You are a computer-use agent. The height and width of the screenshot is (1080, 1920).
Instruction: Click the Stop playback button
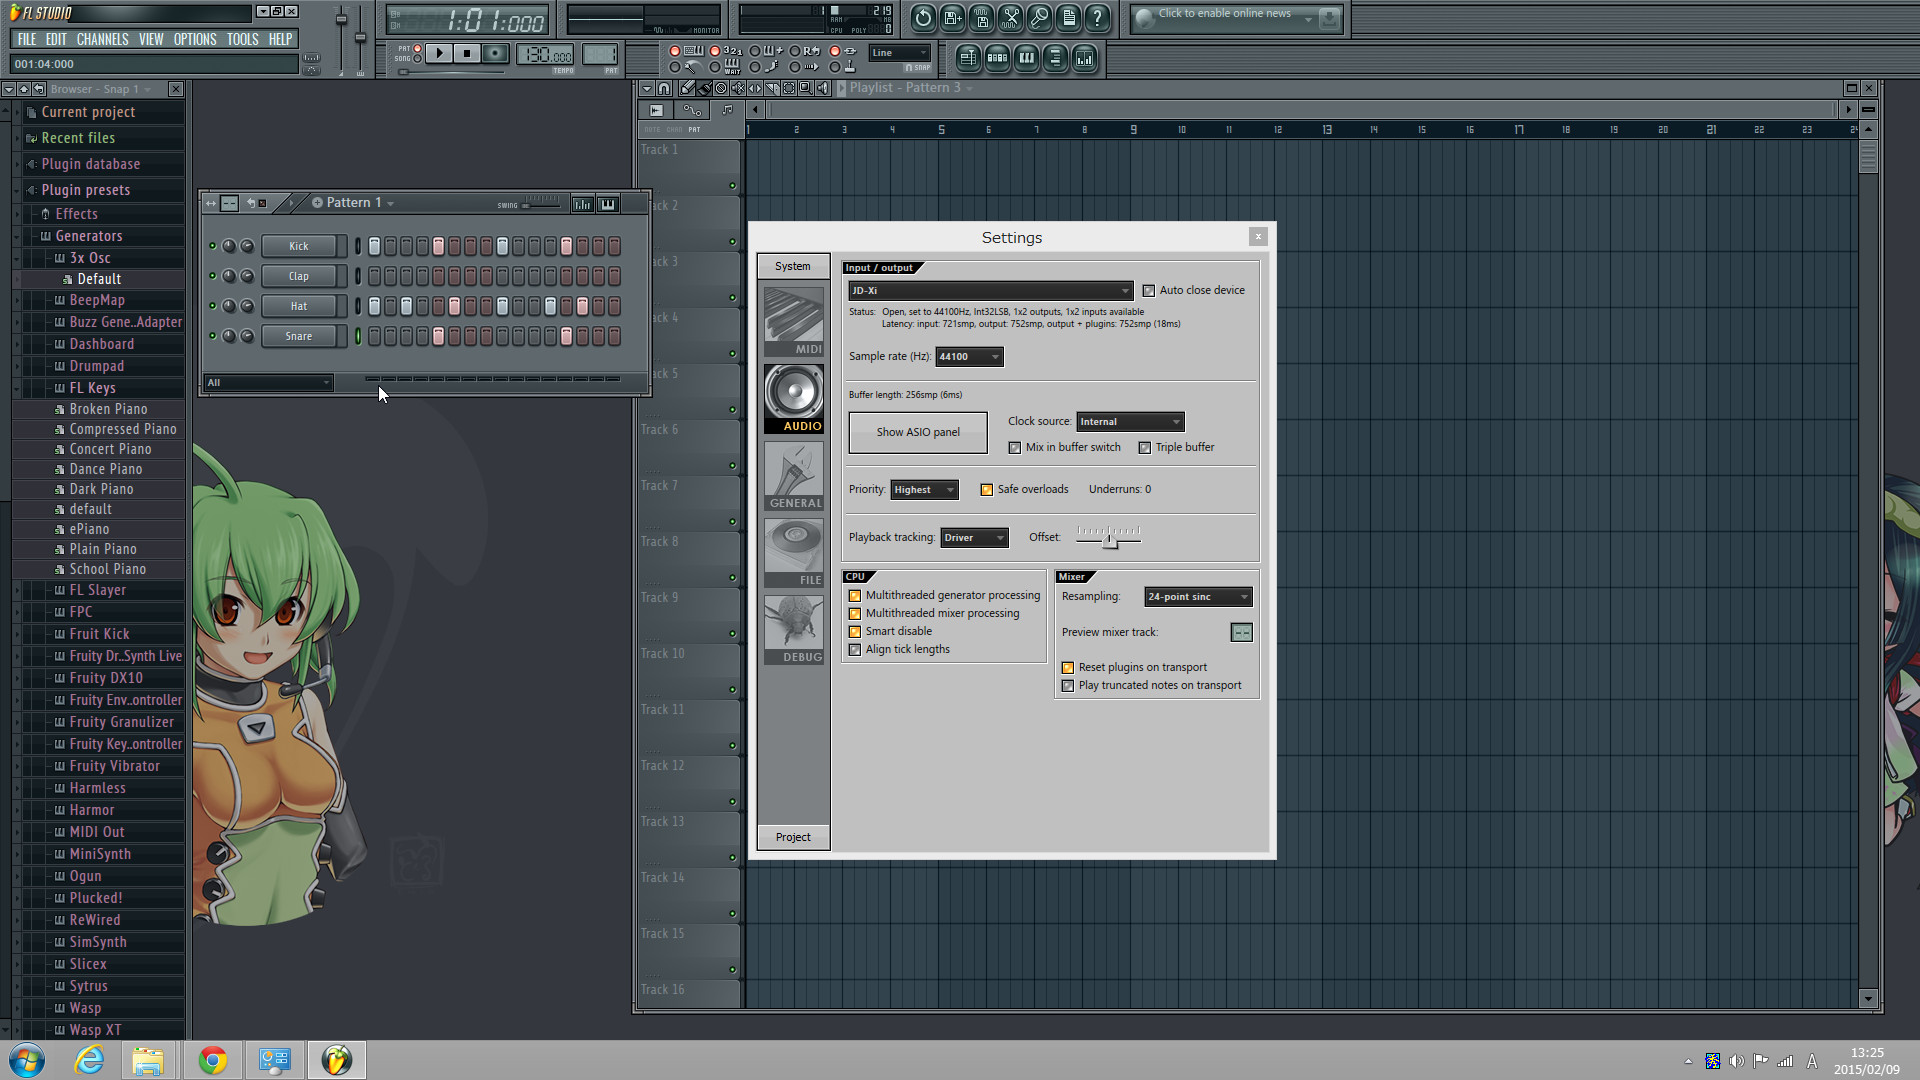pyautogui.click(x=467, y=53)
